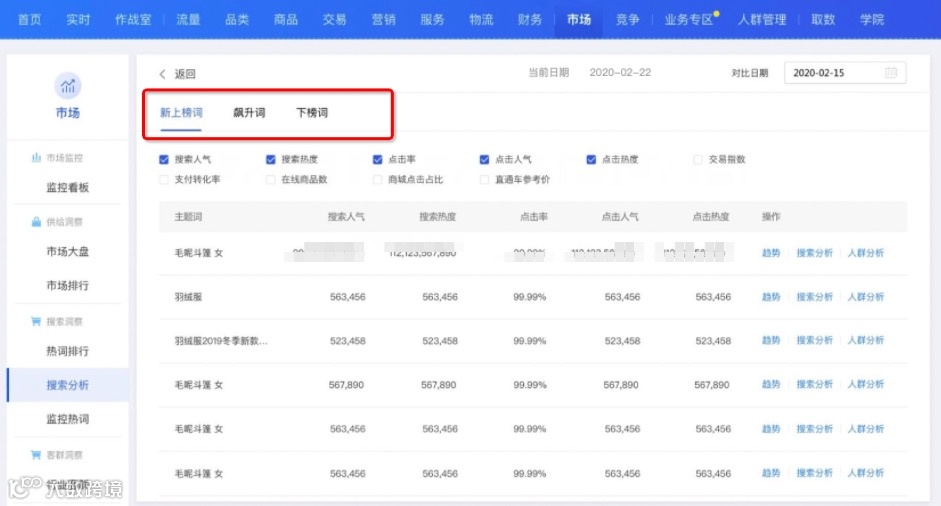941x506 pixels.
Task: Open 人群管理 in top navigation
Action: (762, 20)
